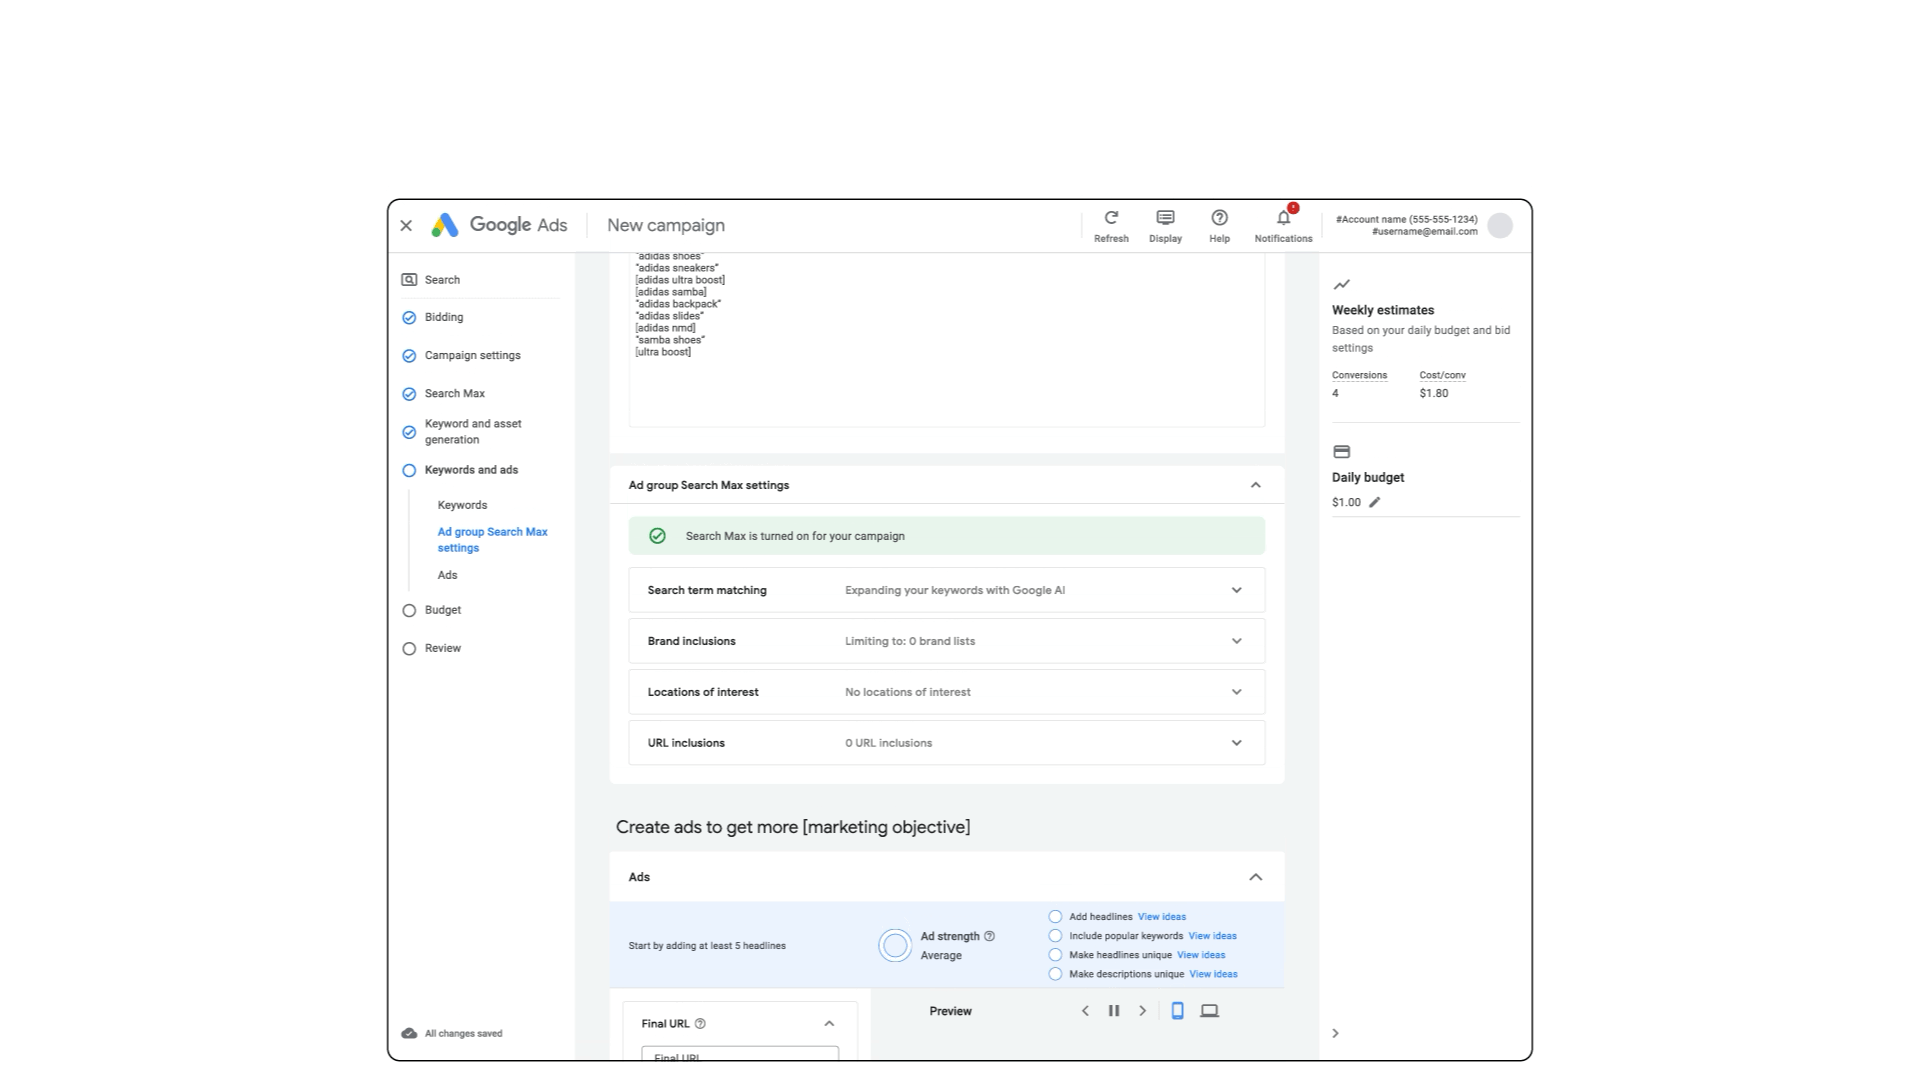
Task: Click the Weekly estimates trend icon
Action: 1341,285
